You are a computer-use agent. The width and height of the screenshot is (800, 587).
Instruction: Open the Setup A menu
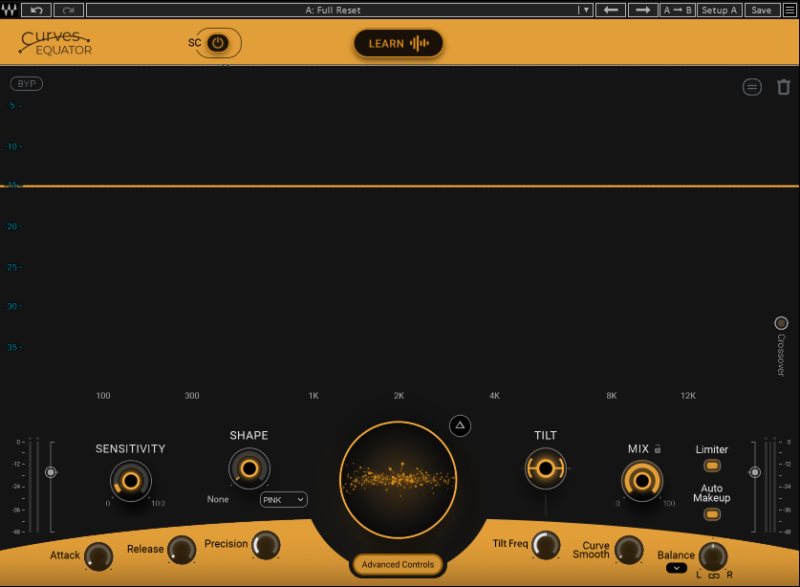pos(720,10)
